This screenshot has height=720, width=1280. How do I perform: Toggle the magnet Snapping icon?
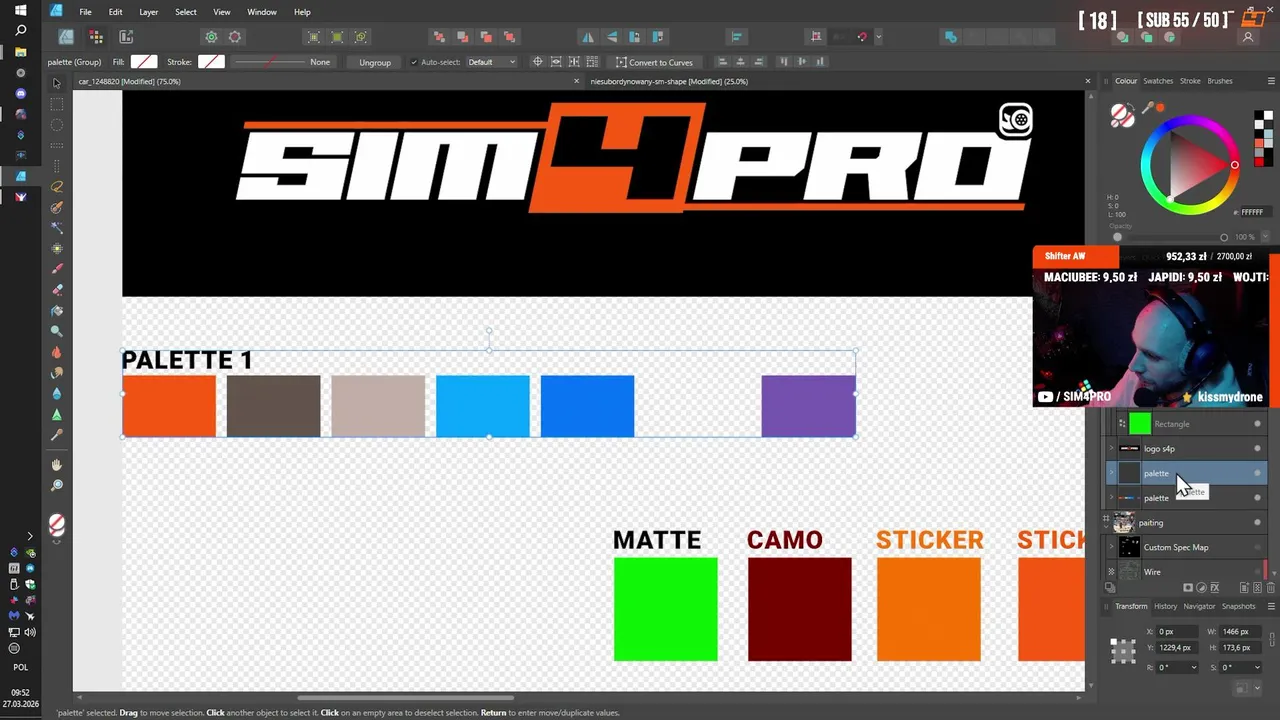click(862, 37)
